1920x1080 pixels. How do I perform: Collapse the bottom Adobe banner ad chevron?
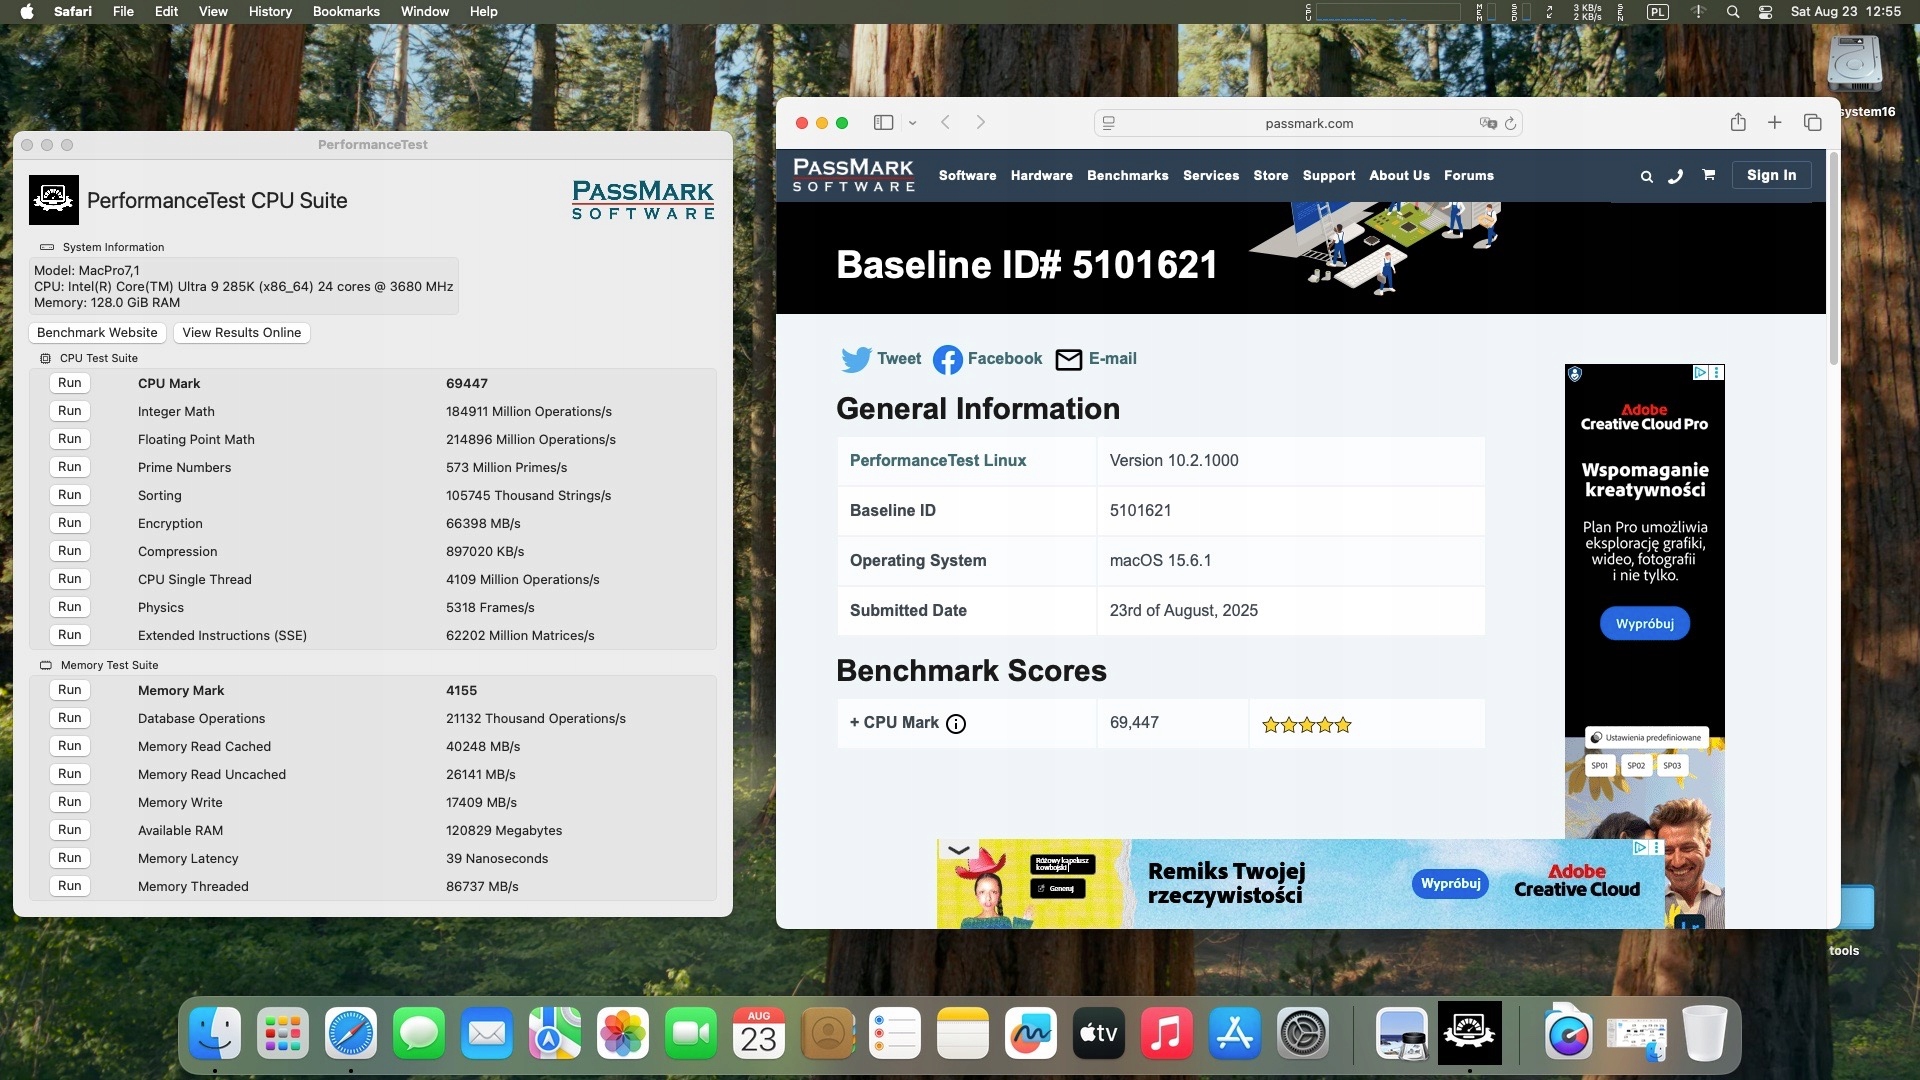958,850
